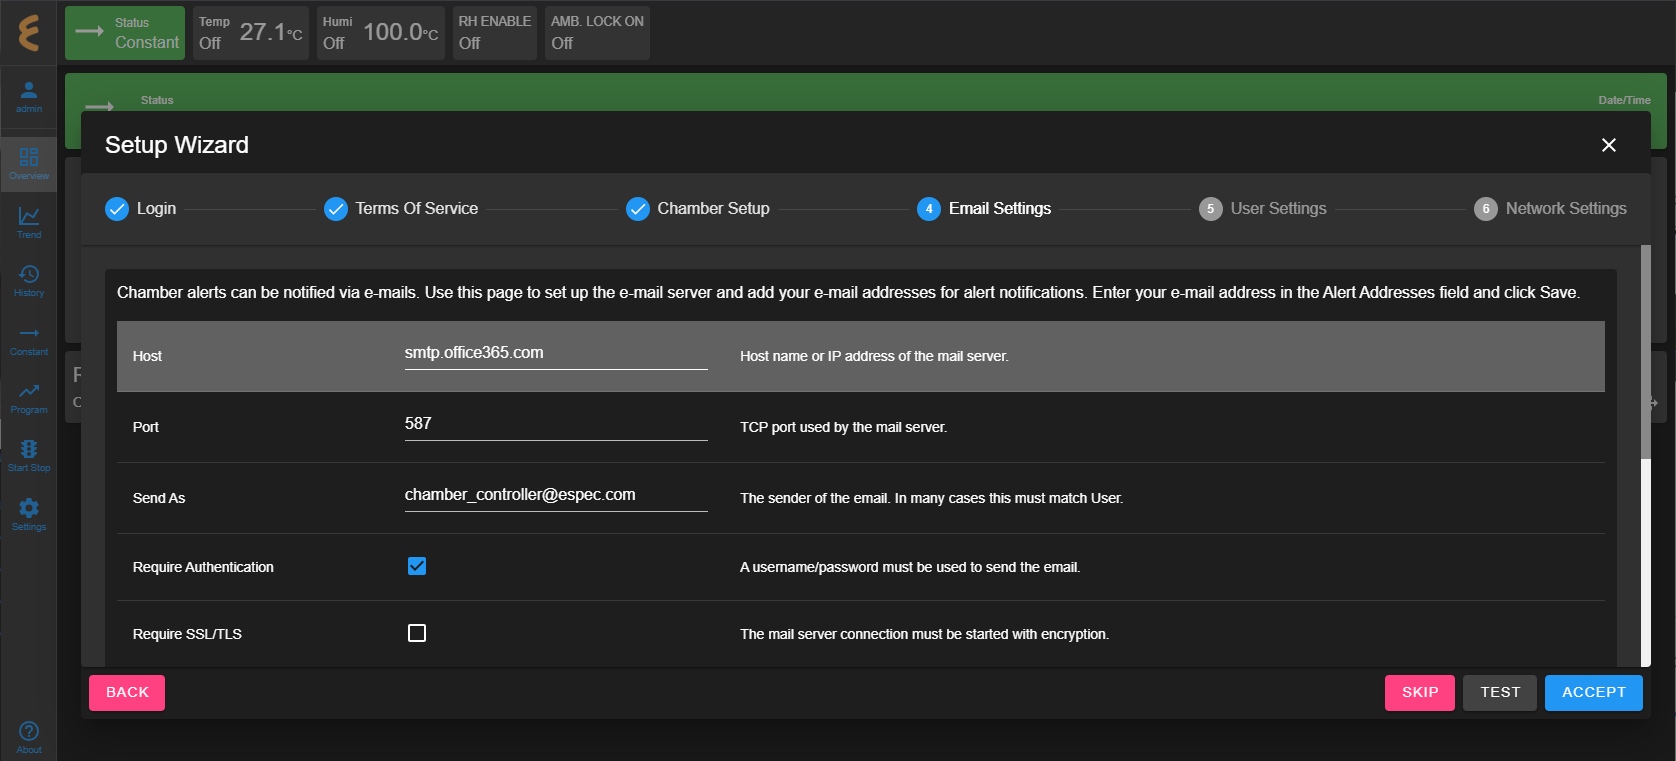Select the Temp 27.1°C tile
This screenshot has height=761, width=1676.
pyautogui.click(x=251, y=33)
